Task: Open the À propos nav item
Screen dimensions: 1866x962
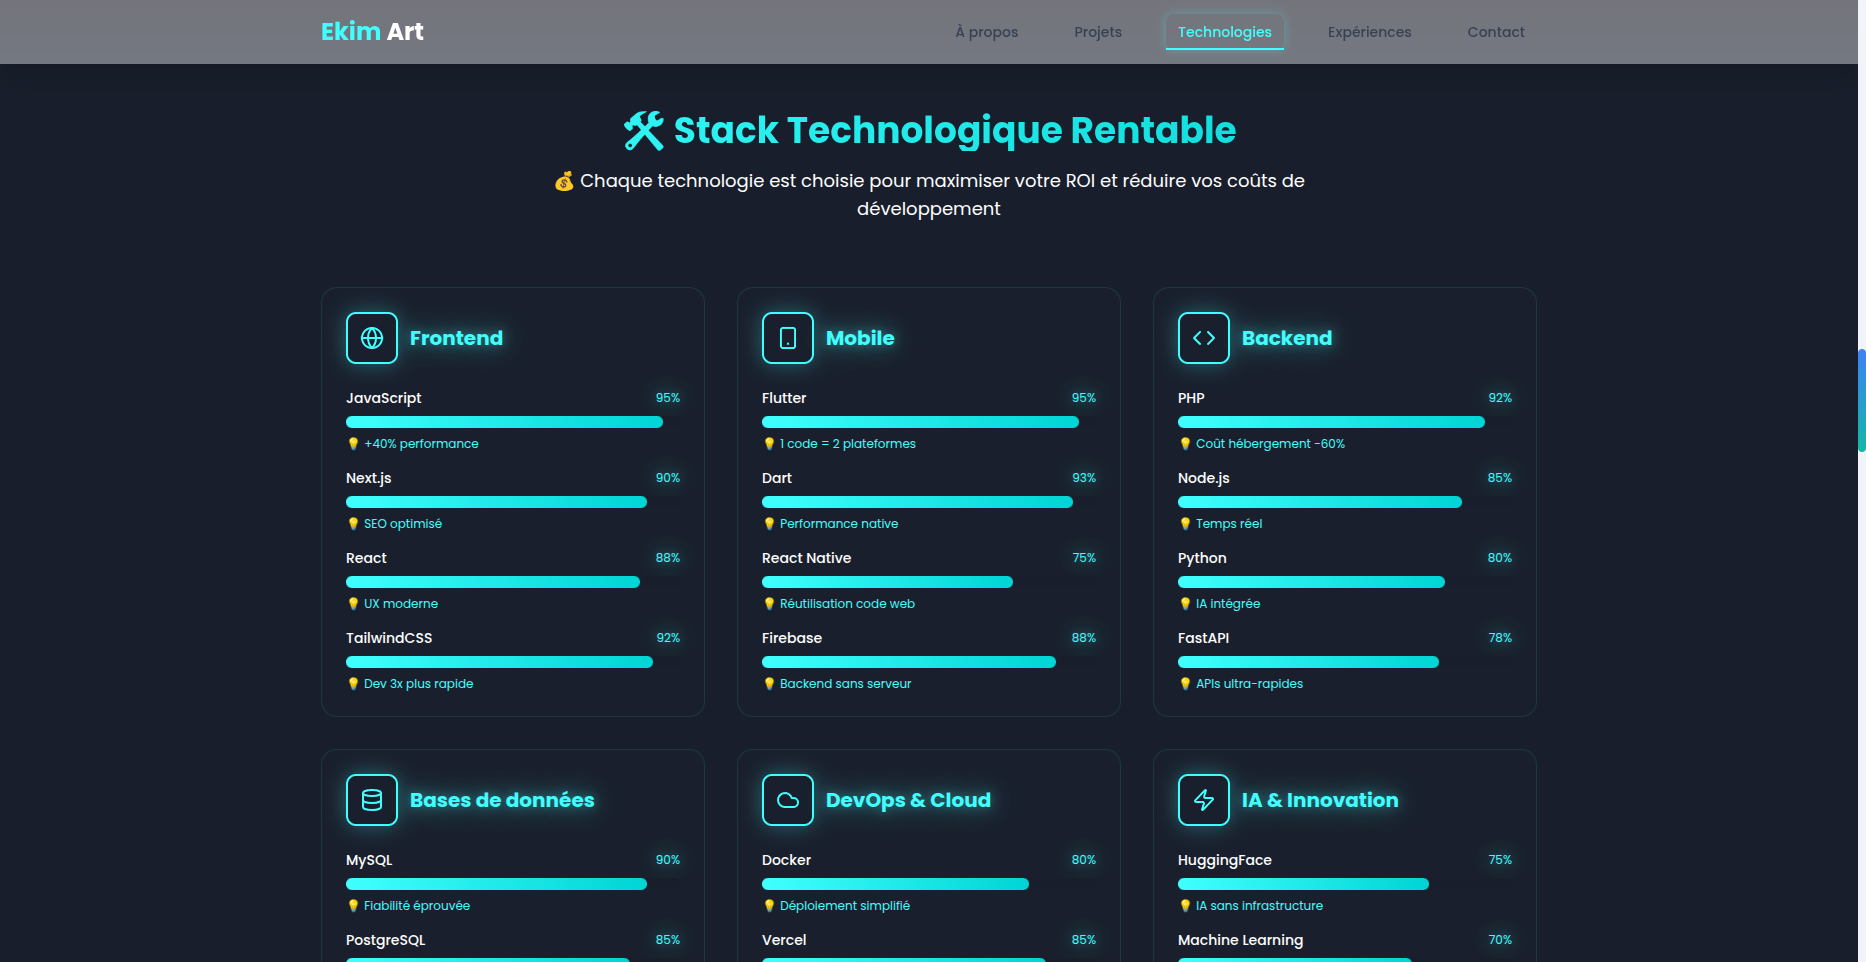Action: [x=986, y=32]
